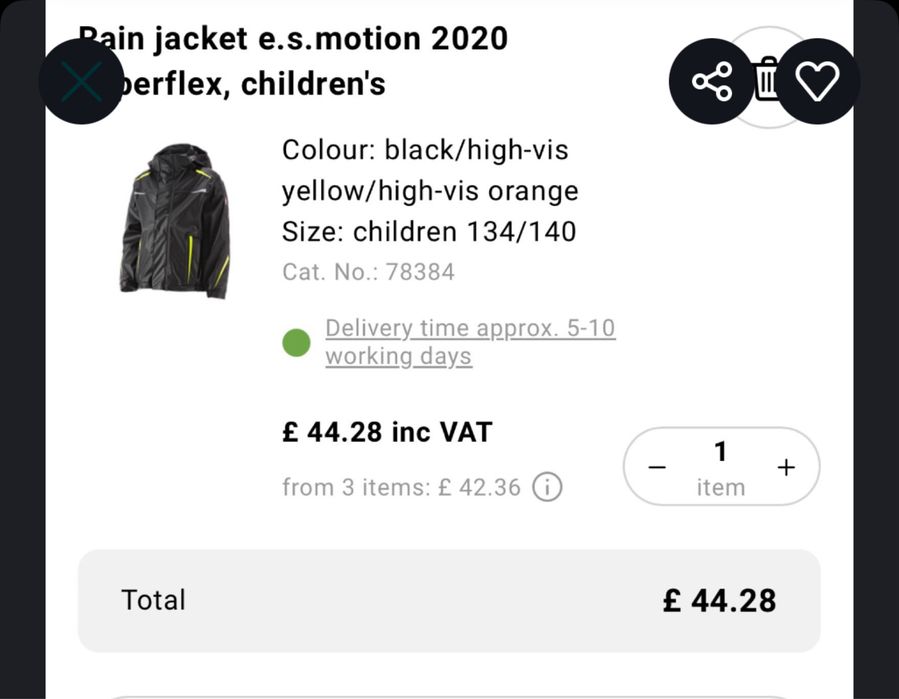The image size is (899, 699).
Task: Decrease quantity with the minus button
Action: [x=657, y=467]
